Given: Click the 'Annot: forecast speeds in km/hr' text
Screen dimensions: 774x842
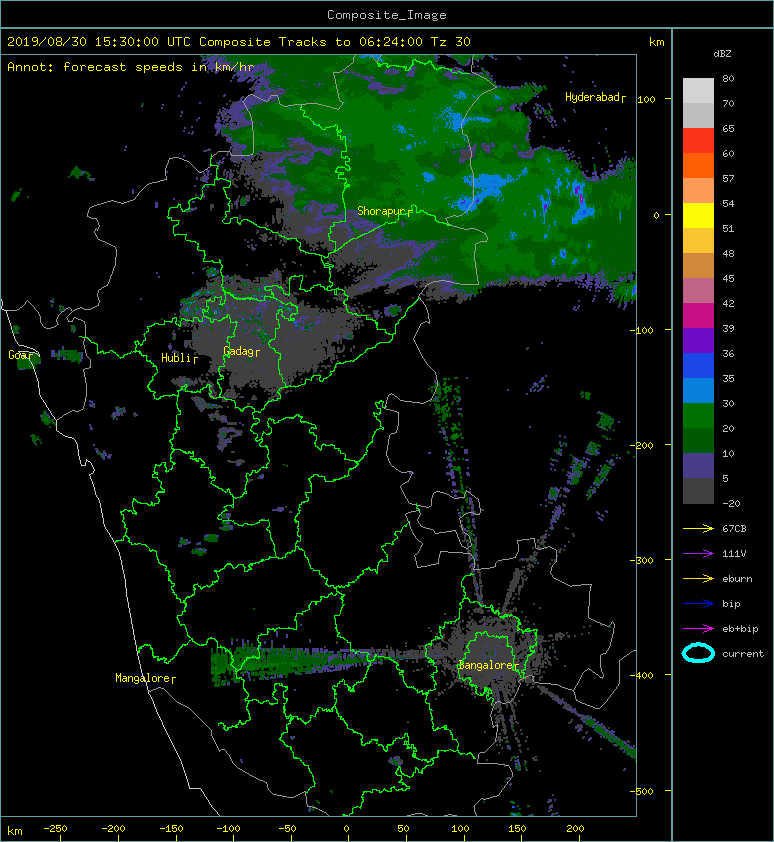Looking at the screenshot, I should pos(131,67).
